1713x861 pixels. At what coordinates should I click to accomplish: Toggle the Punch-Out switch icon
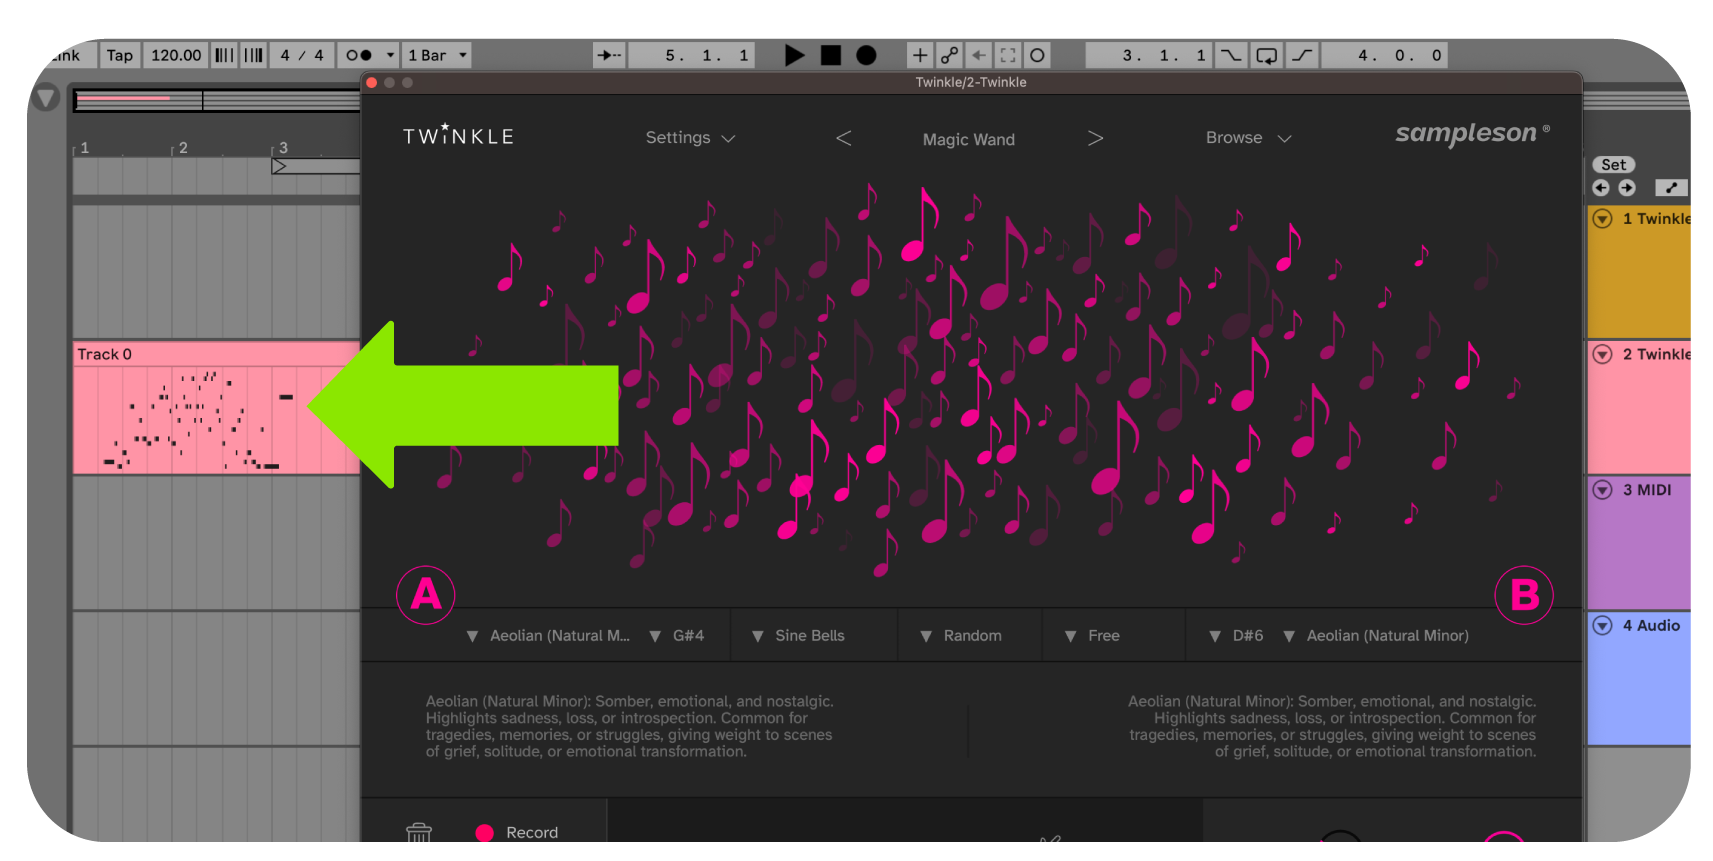coord(1302,55)
